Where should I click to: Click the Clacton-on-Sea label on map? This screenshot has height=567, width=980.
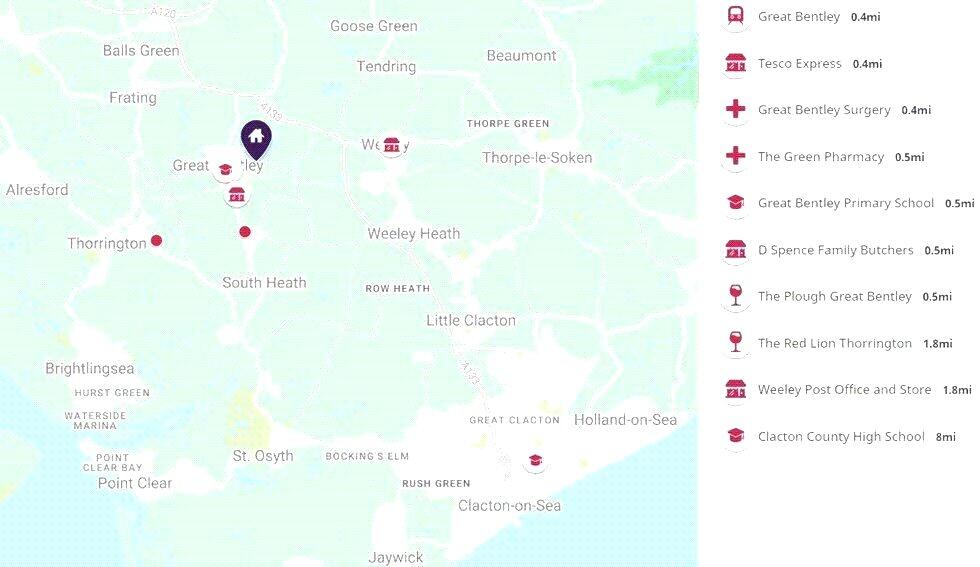pyautogui.click(x=509, y=505)
